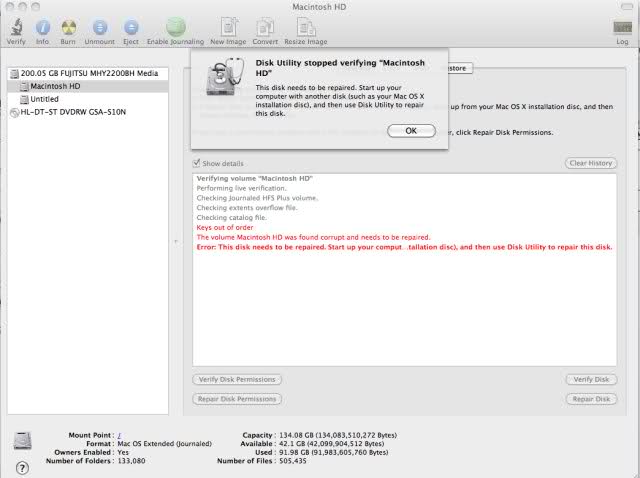This screenshot has width=640, height=478.
Task: Switch to the Restore tab
Action: (x=460, y=68)
